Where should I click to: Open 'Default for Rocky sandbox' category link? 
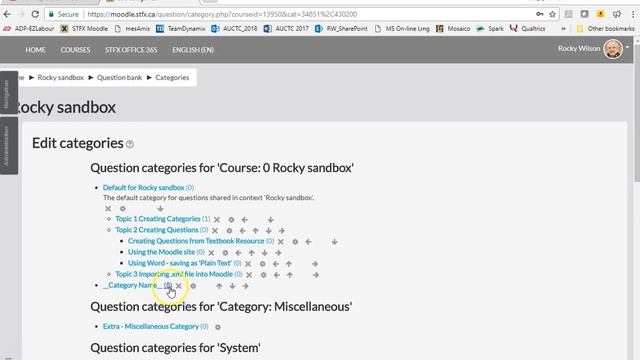click(144, 187)
